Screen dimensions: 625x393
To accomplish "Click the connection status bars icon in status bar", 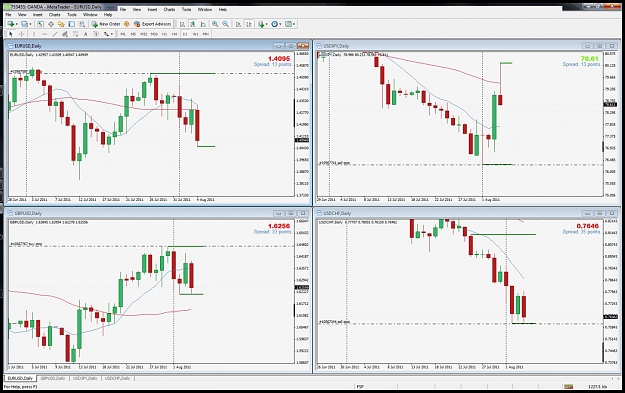I will (568, 386).
